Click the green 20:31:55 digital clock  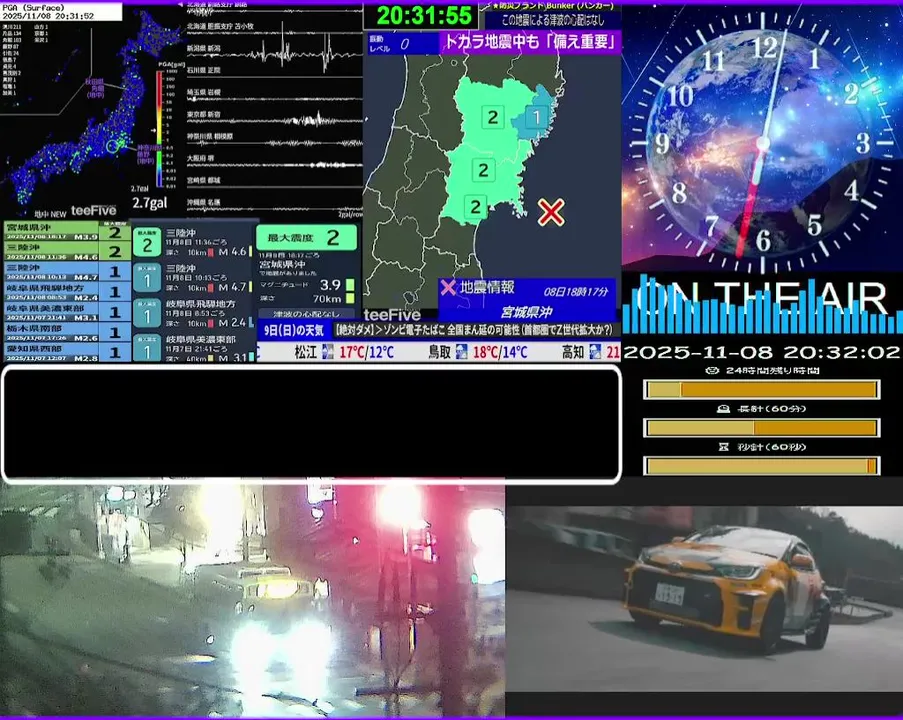pyautogui.click(x=424, y=15)
